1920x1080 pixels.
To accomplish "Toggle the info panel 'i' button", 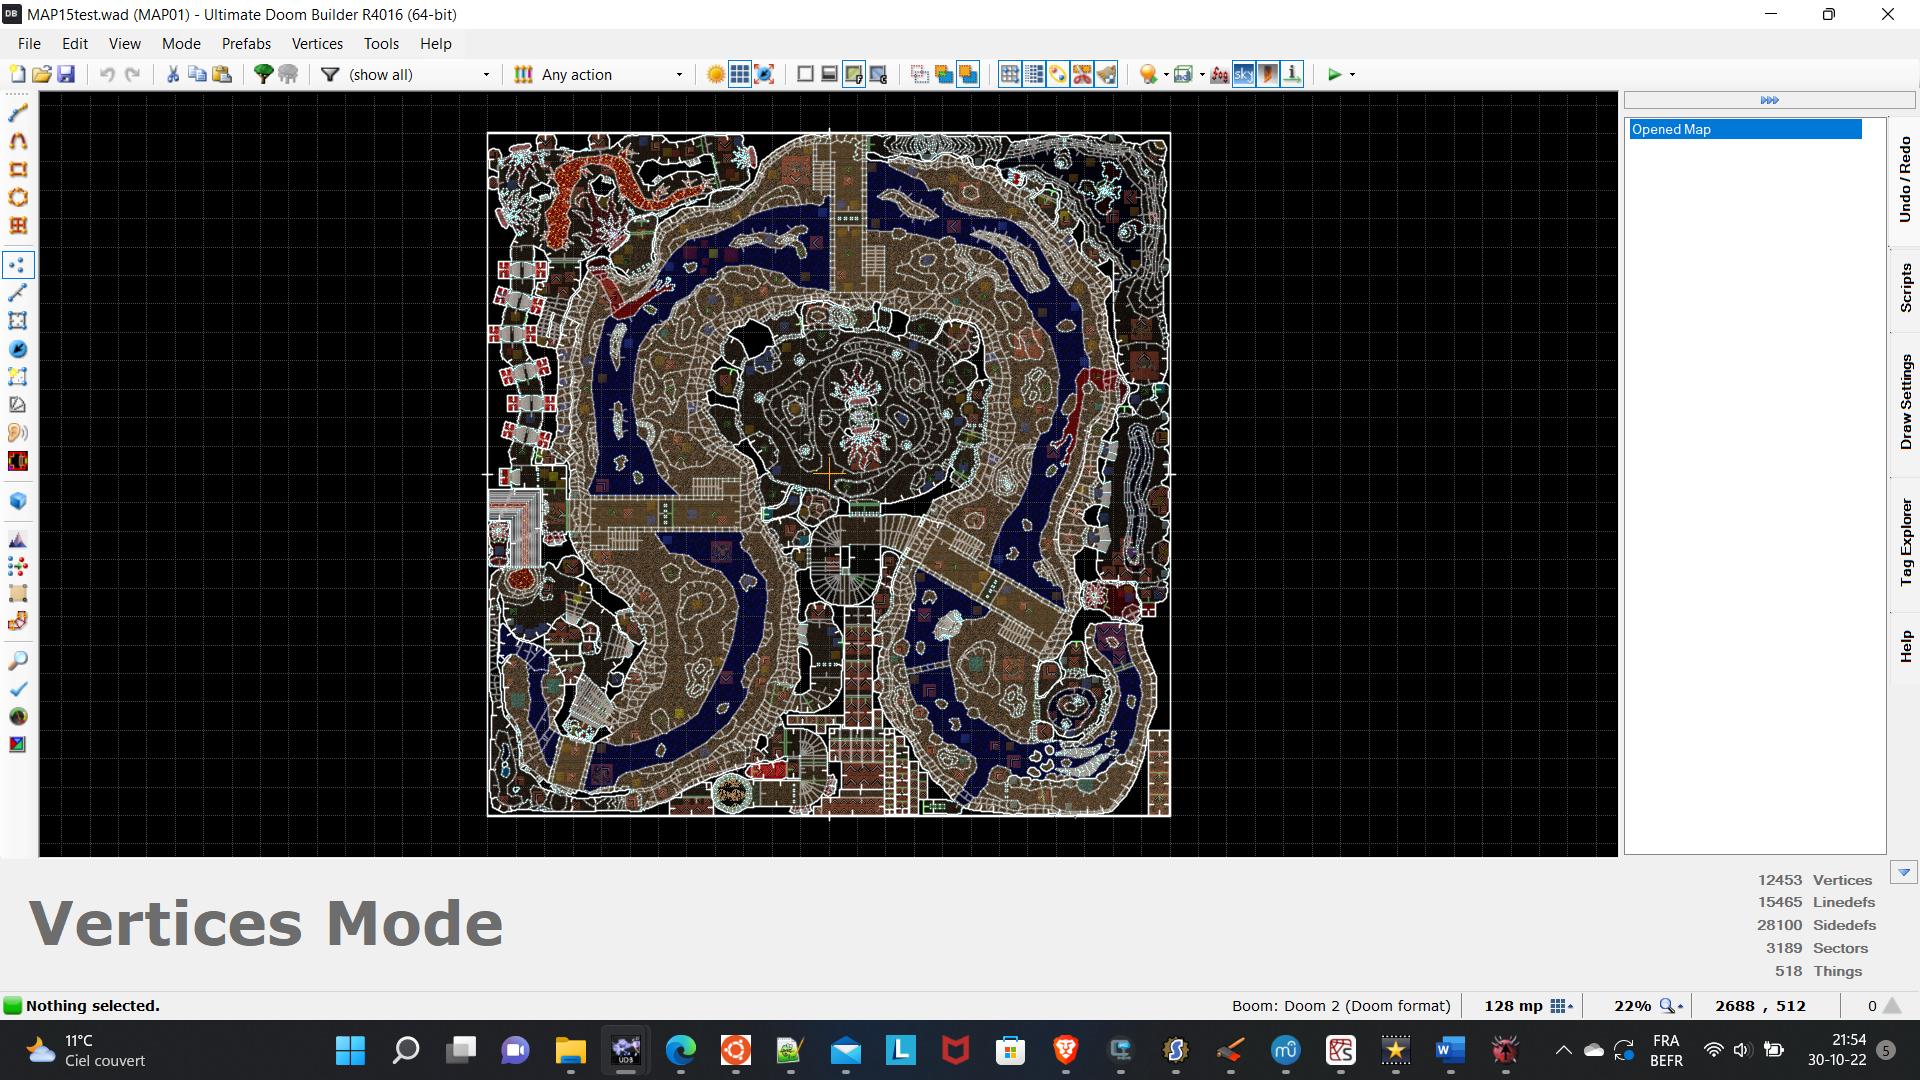I will pos(1292,74).
